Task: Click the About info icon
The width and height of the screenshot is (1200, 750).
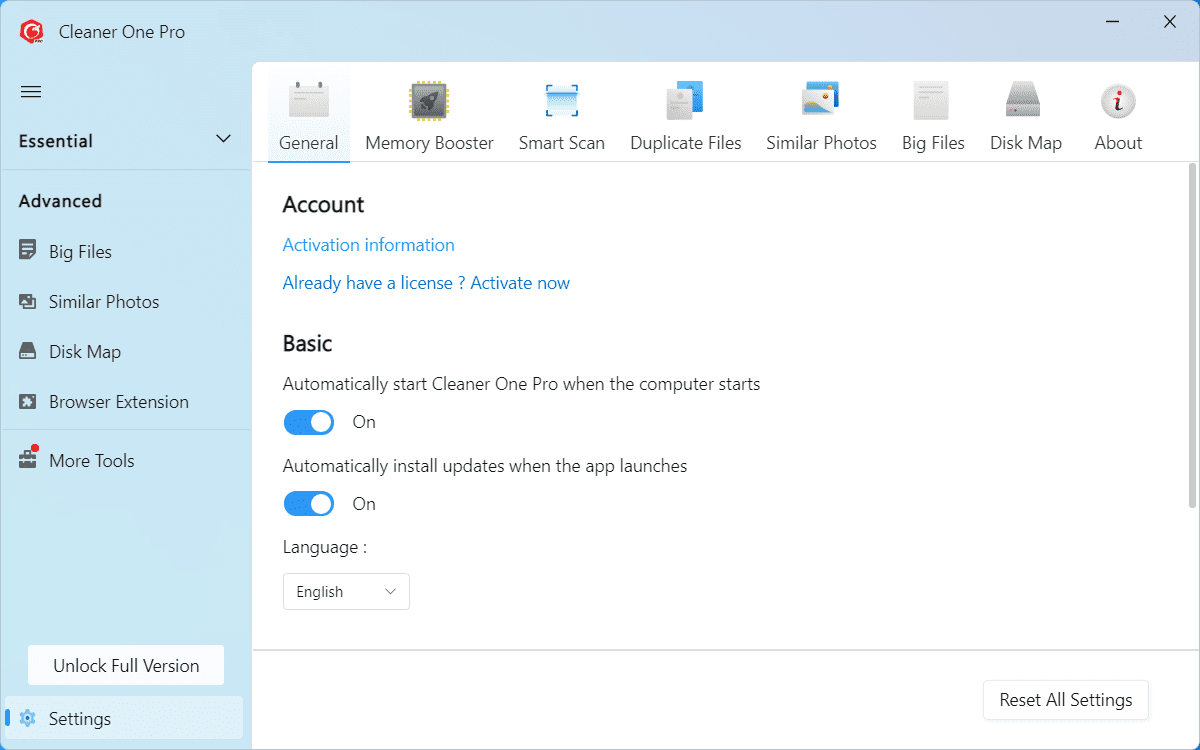Action: (1118, 101)
